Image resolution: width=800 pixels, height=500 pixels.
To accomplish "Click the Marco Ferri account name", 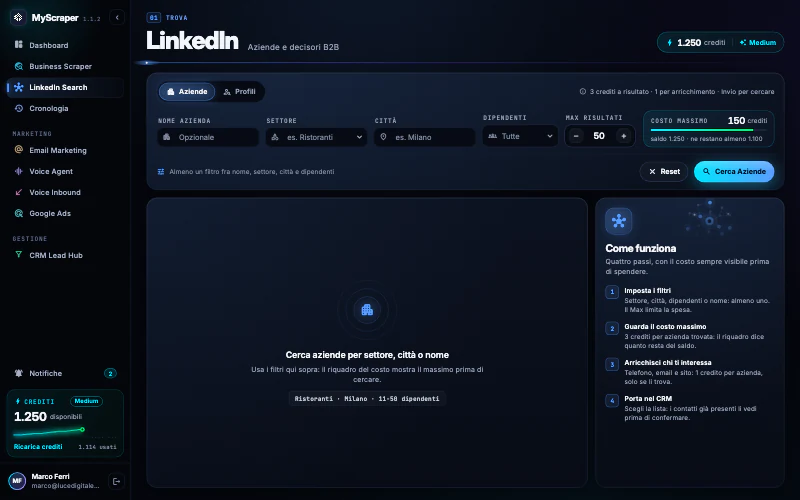I will (x=50, y=476).
